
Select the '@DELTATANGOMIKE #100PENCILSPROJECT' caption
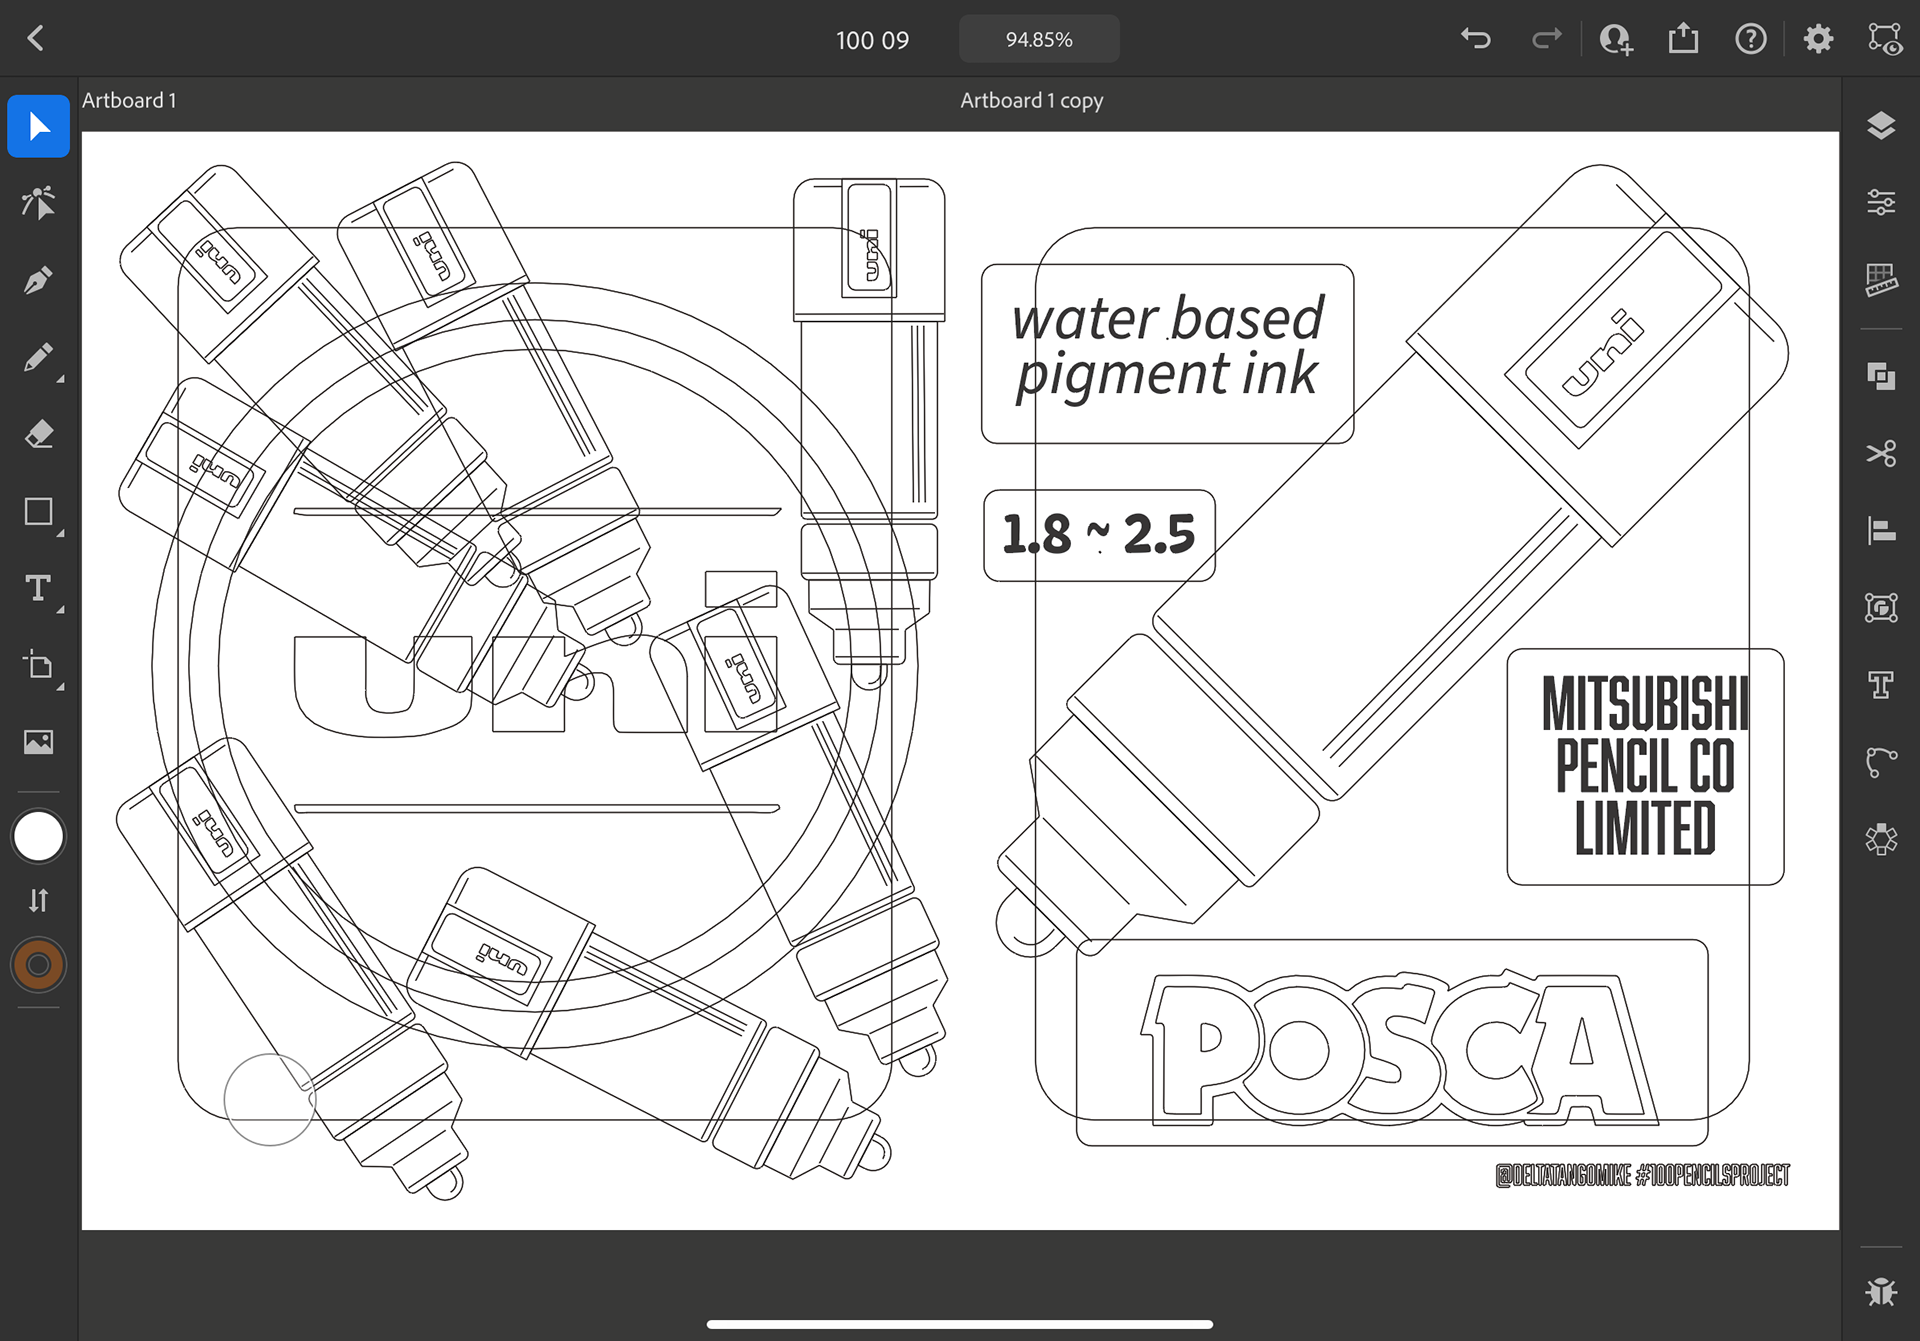(1642, 1175)
